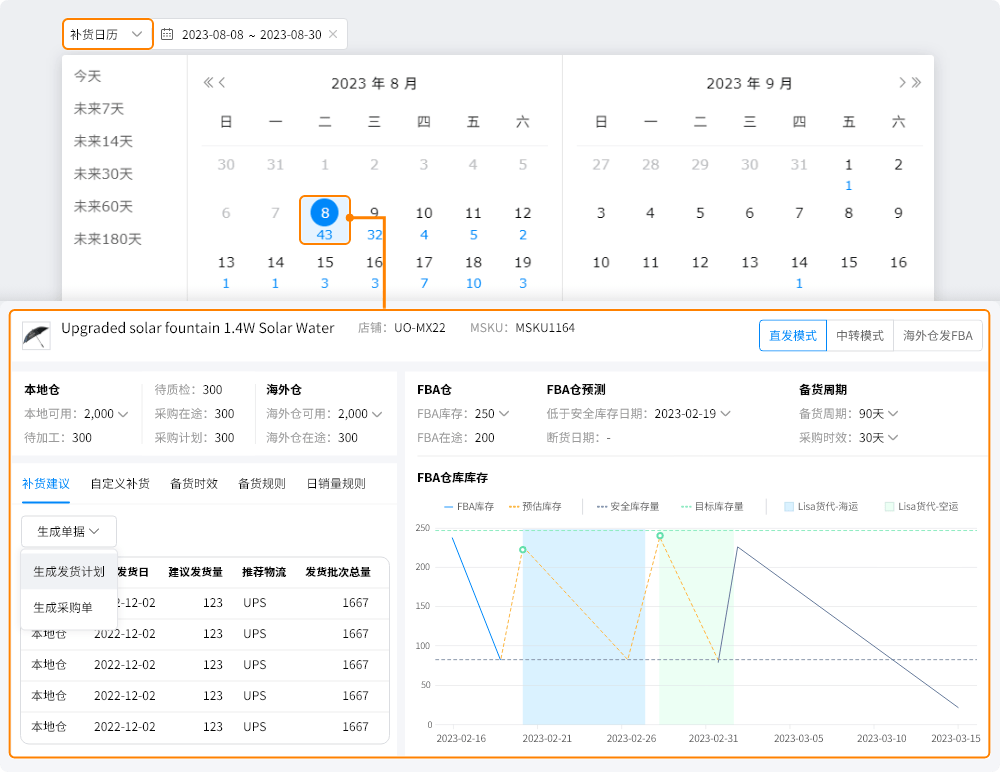Select August 10 in the calendar
The image size is (1000, 772).
point(424,213)
